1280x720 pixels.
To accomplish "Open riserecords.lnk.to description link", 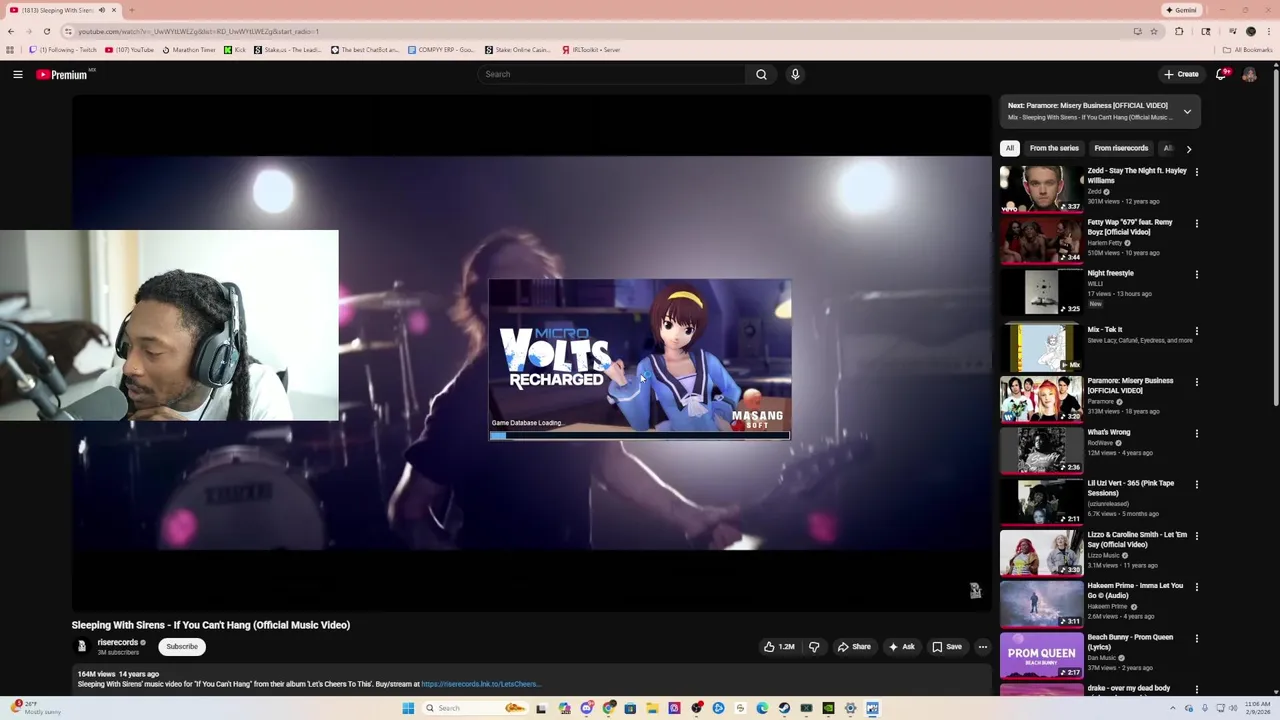I will pyautogui.click(x=481, y=684).
